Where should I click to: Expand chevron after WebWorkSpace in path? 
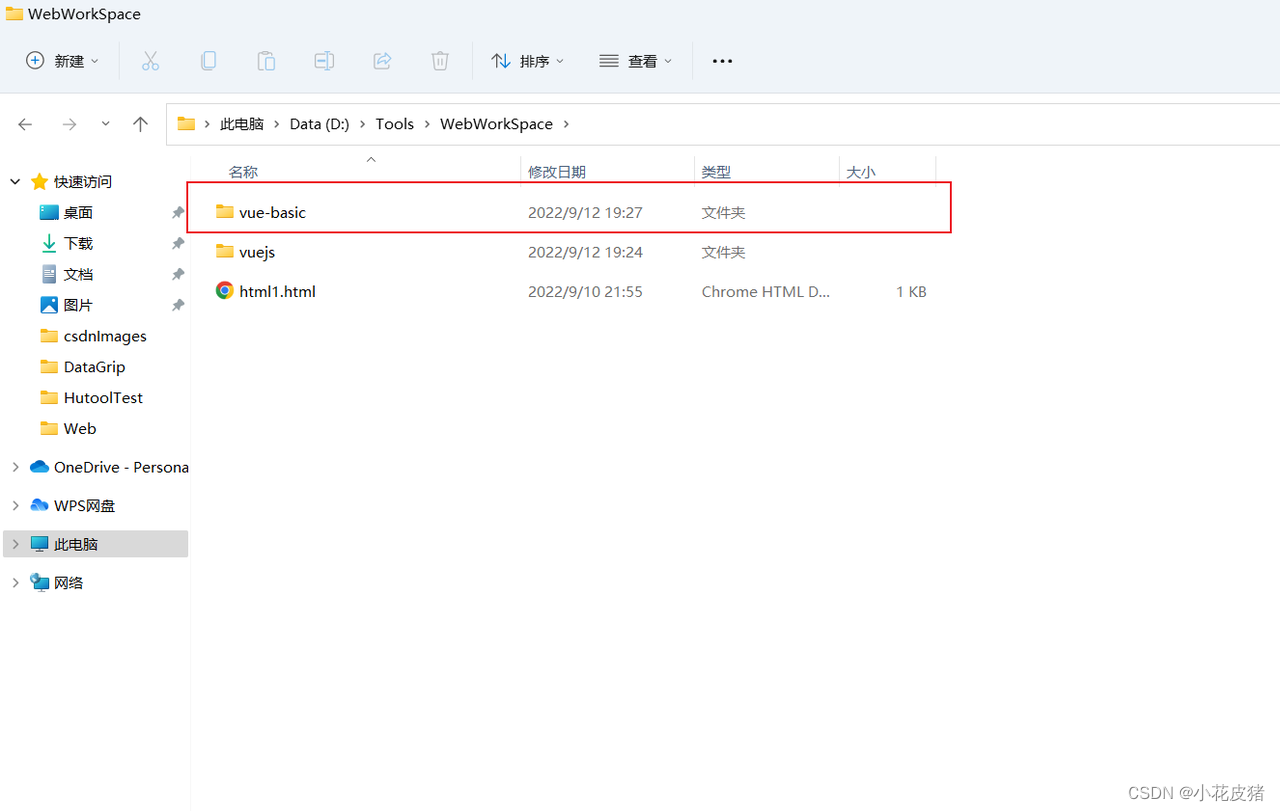(567, 124)
